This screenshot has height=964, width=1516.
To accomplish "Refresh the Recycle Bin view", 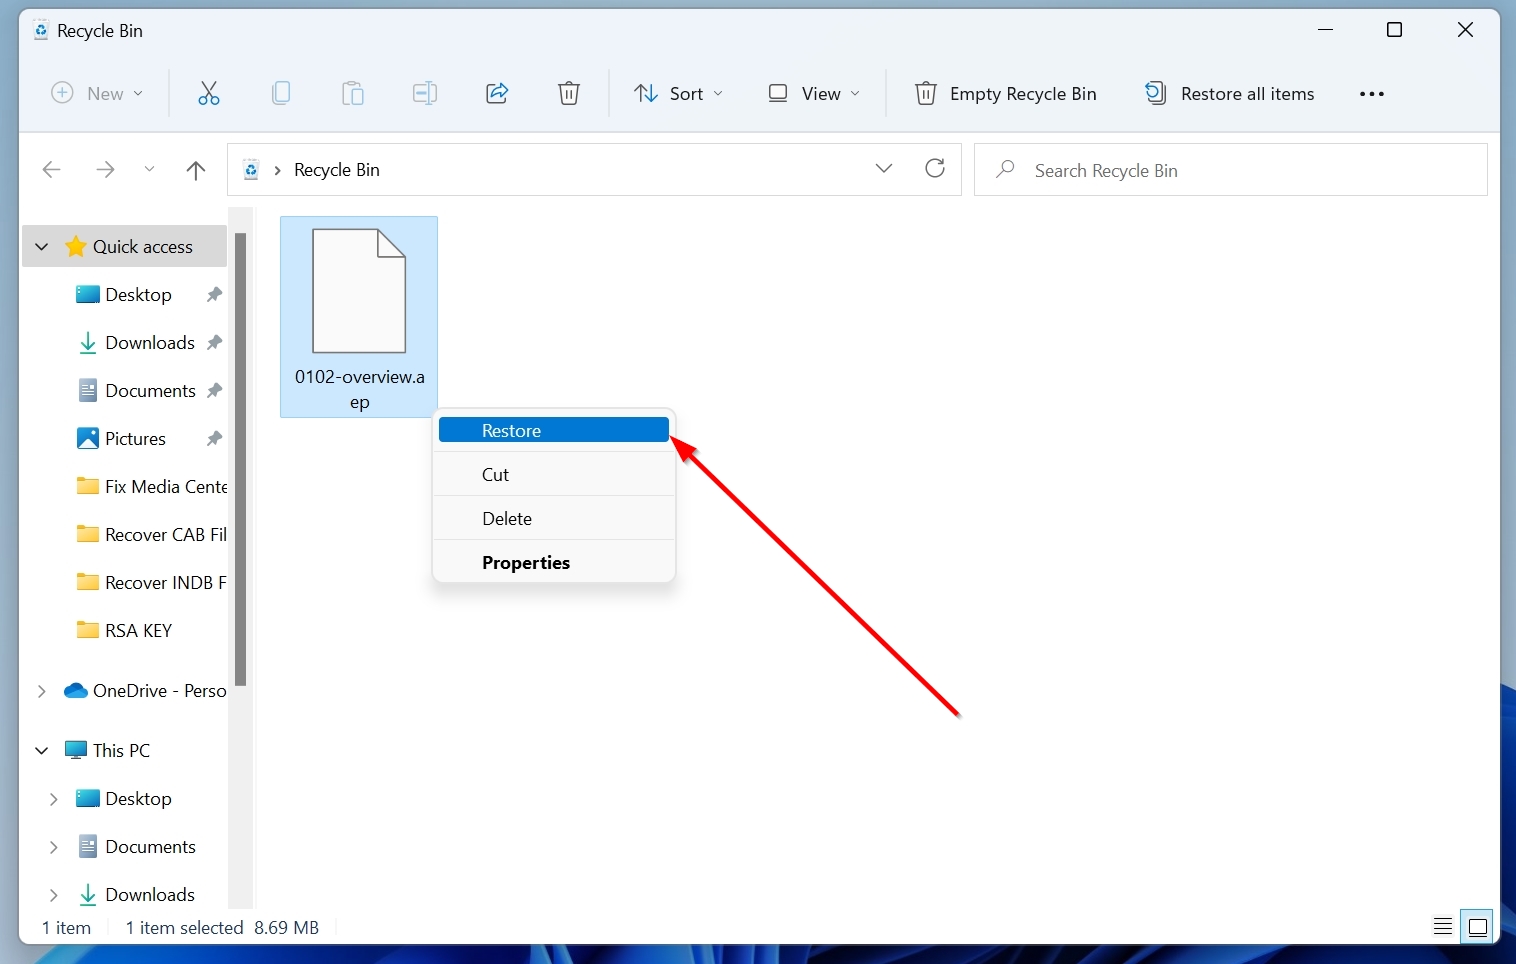I will point(935,169).
